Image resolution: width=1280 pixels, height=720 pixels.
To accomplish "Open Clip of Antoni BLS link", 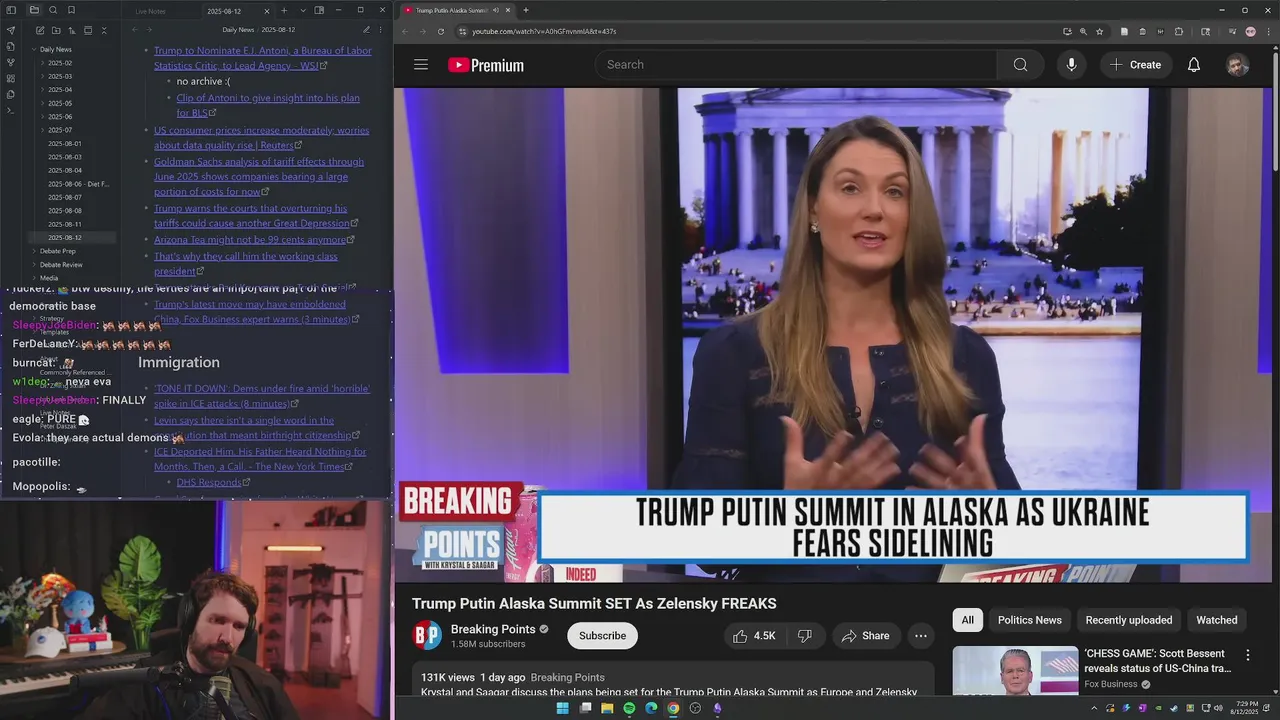I will click(268, 105).
